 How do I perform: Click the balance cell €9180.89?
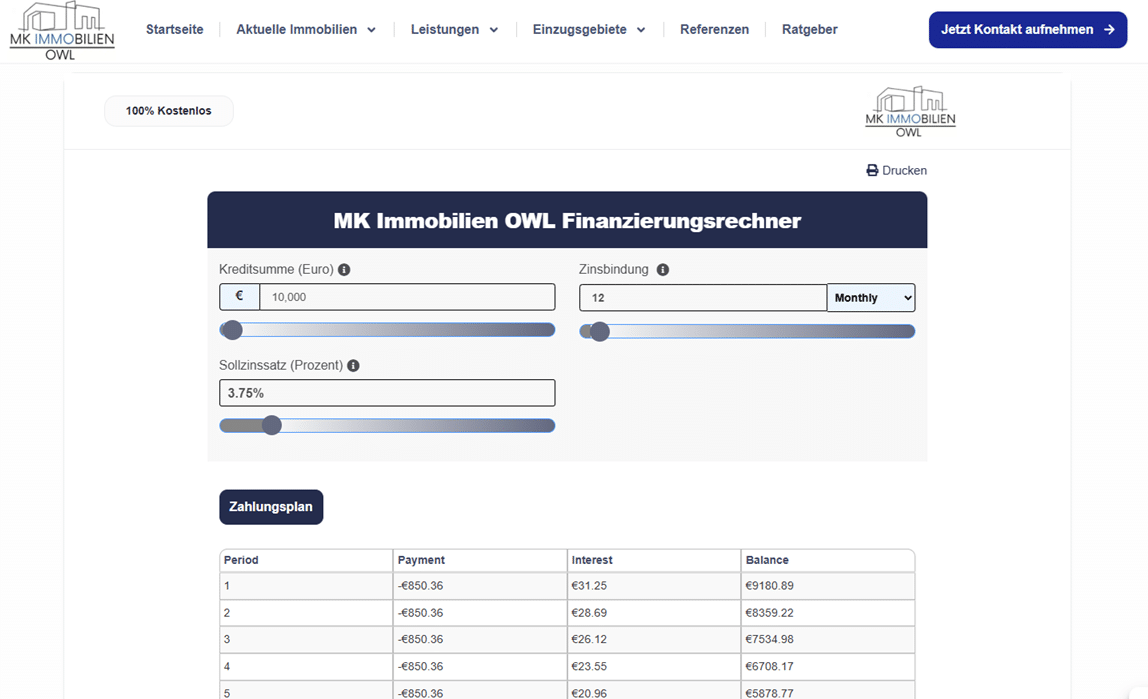pyautogui.click(x=828, y=586)
